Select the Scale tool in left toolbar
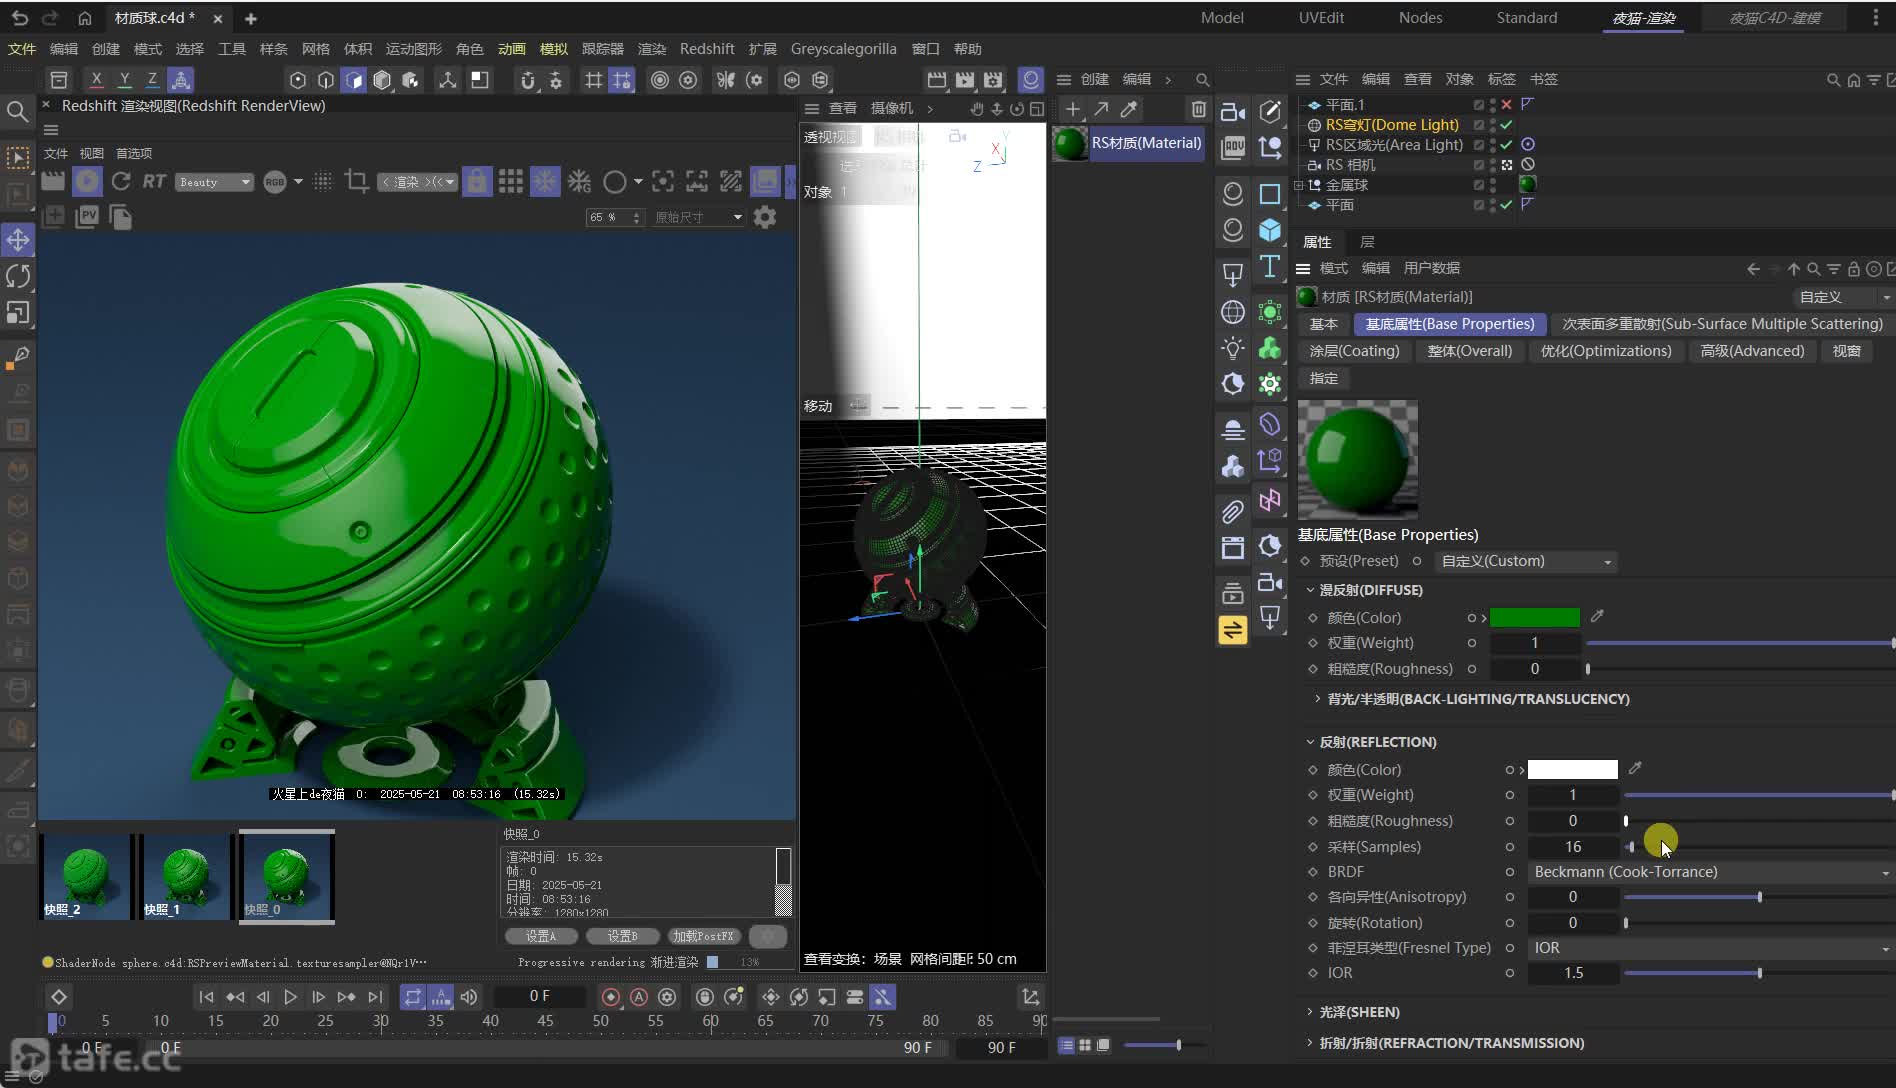This screenshot has height=1088, width=1896. pos(18,313)
